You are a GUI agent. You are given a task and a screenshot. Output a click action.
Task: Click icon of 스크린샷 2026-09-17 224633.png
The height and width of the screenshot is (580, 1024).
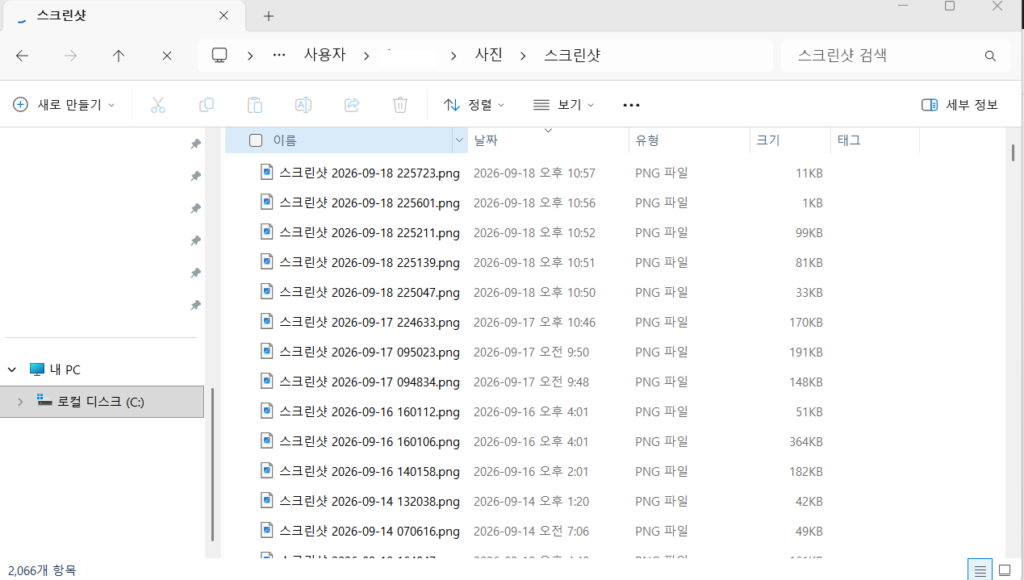(266, 321)
